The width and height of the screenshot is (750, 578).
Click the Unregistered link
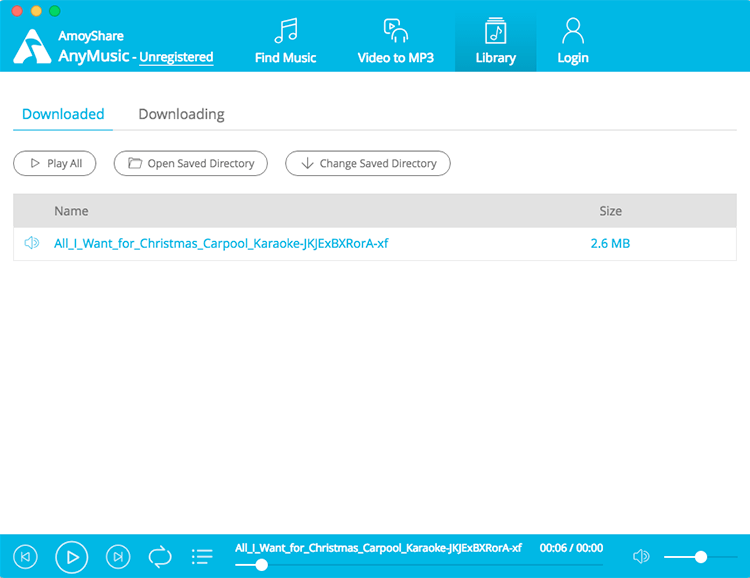point(176,57)
